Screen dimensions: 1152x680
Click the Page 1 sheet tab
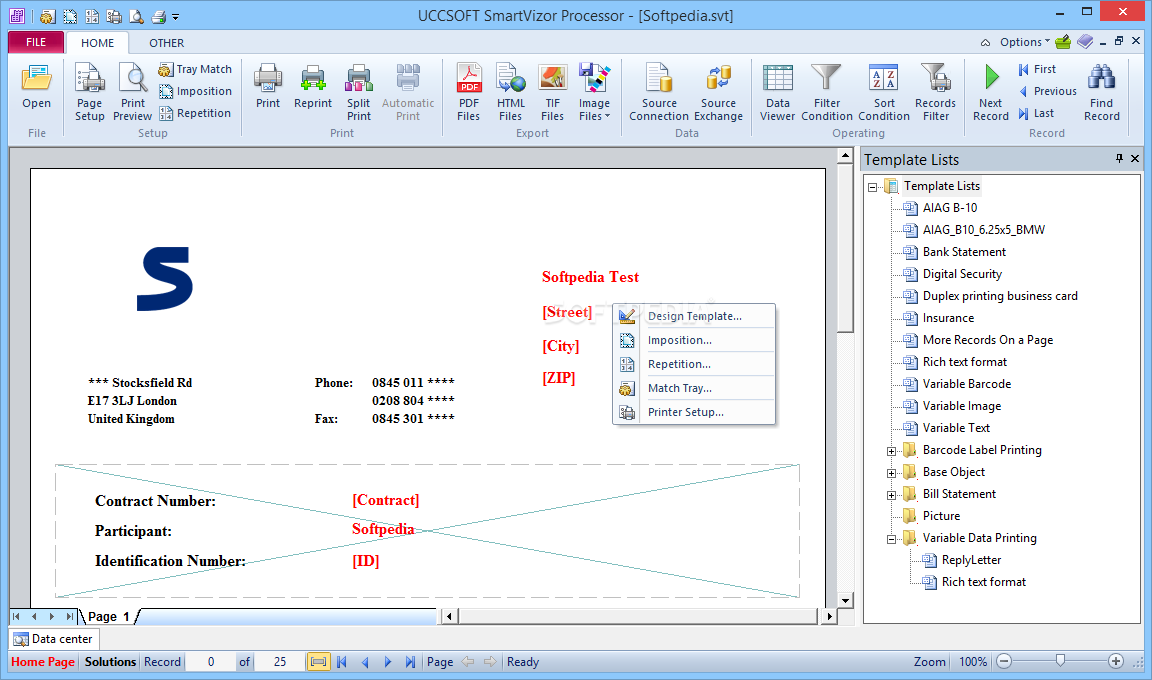[109, 616]
